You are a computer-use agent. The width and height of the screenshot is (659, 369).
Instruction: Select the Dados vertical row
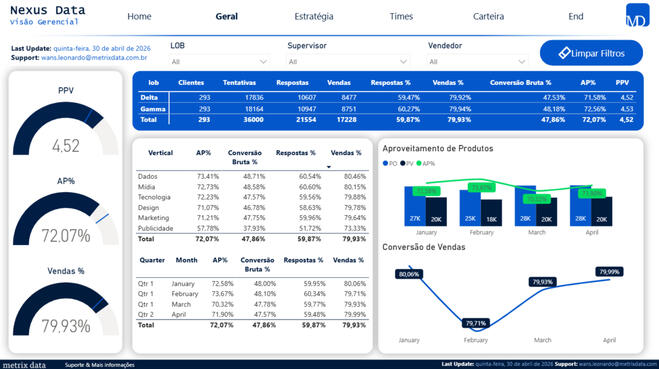click(x=252, y=177)
